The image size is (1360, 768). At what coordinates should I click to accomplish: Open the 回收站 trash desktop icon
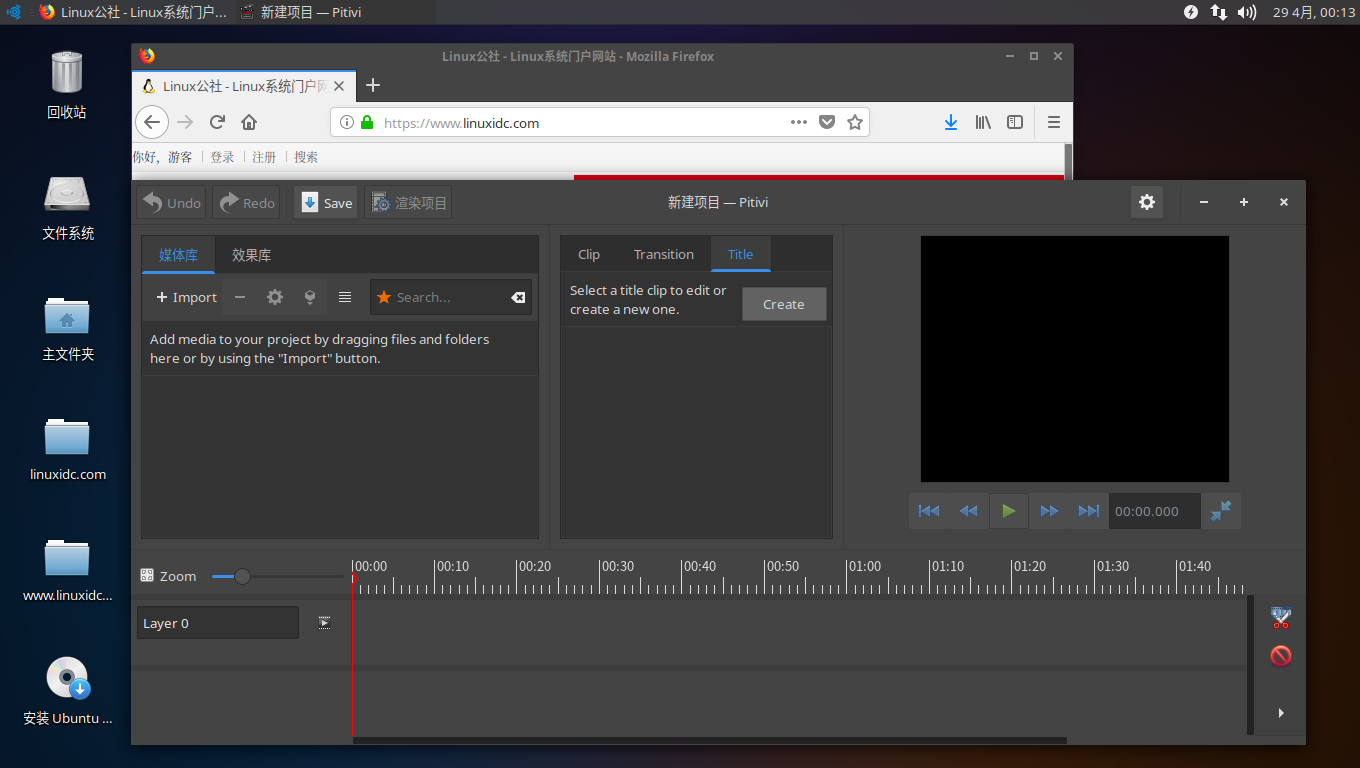coord(67,84)
